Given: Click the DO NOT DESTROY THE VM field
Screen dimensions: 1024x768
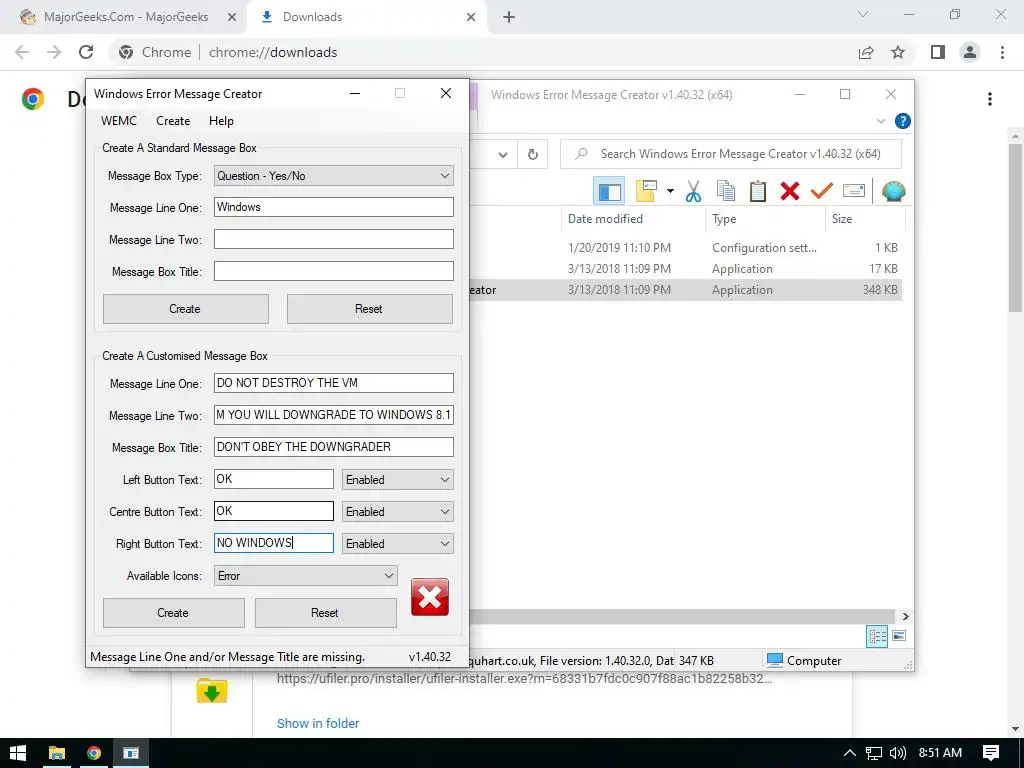Looking at the screenshot, I should (334, 383).
